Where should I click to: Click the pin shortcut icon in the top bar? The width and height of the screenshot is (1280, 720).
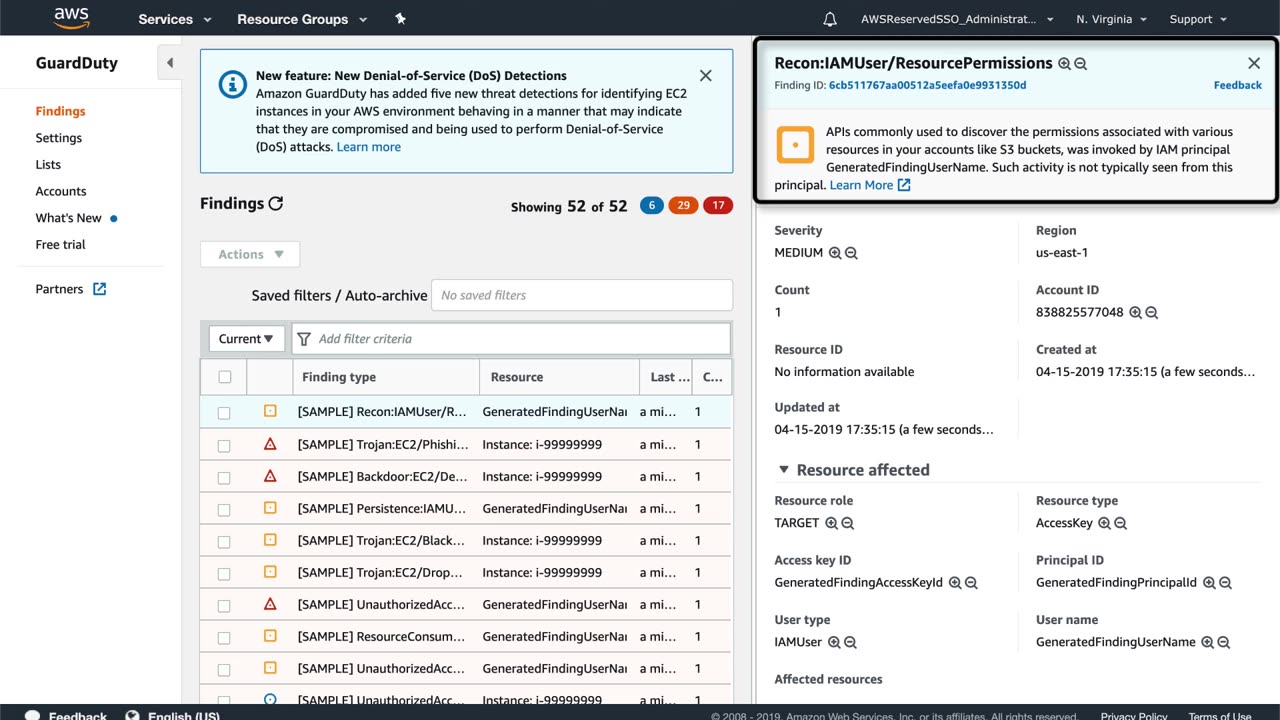point(400,19)
